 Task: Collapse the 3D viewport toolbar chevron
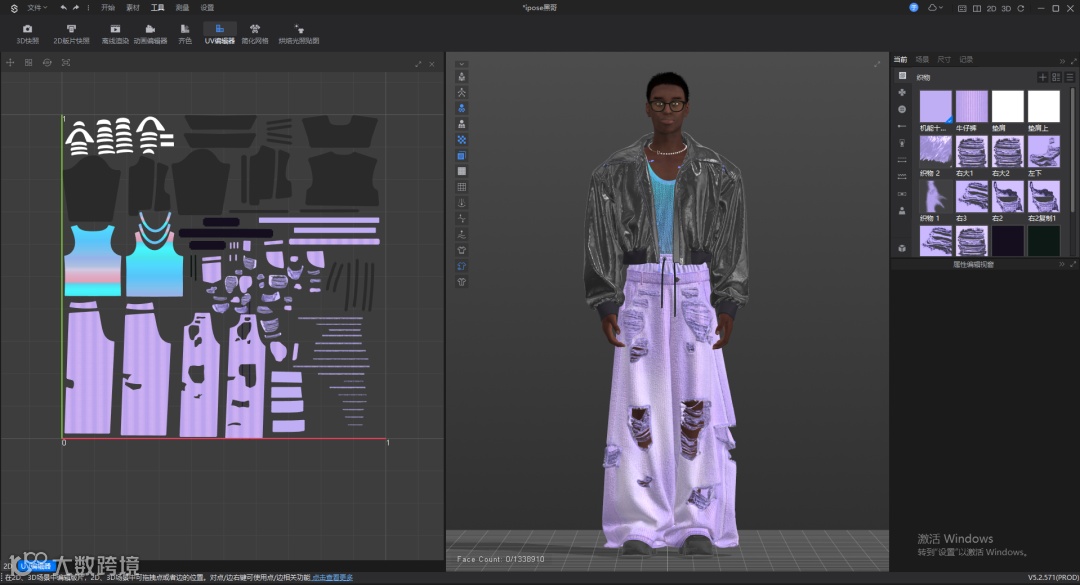click(462, 63)
